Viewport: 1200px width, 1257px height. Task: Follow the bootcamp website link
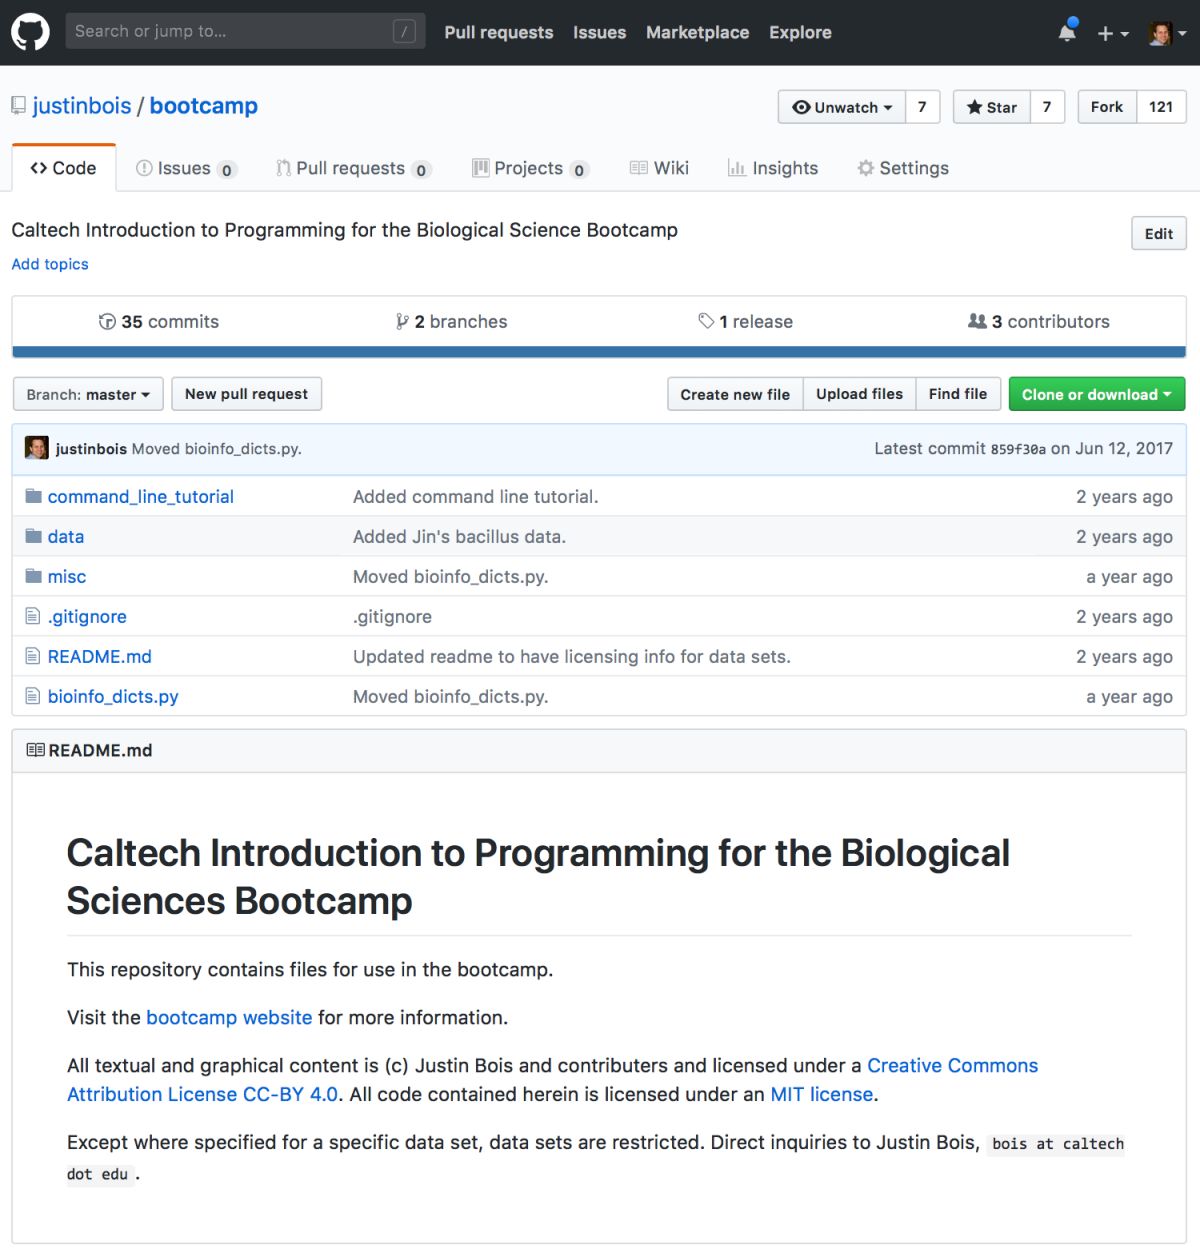[x=229, y=1018]
